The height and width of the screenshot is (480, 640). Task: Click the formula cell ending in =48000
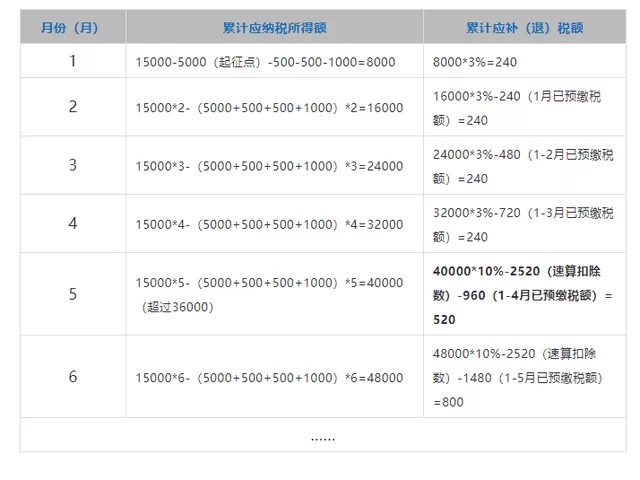pos(269,377)
